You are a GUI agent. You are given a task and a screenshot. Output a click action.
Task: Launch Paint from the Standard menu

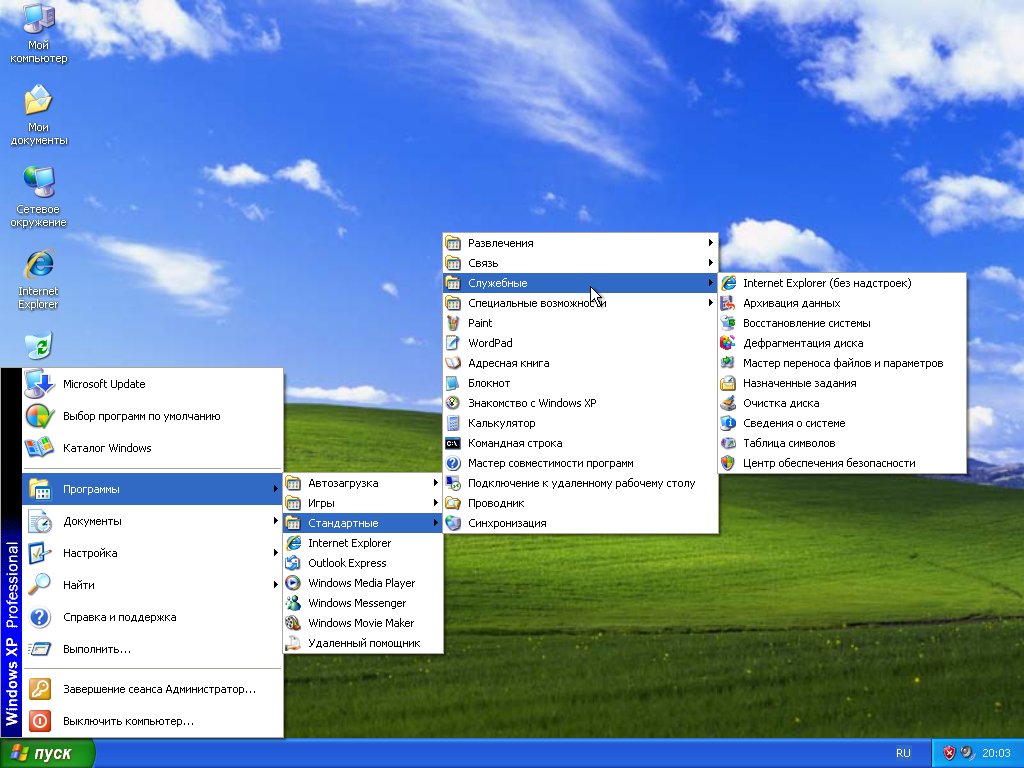point(480,323)
